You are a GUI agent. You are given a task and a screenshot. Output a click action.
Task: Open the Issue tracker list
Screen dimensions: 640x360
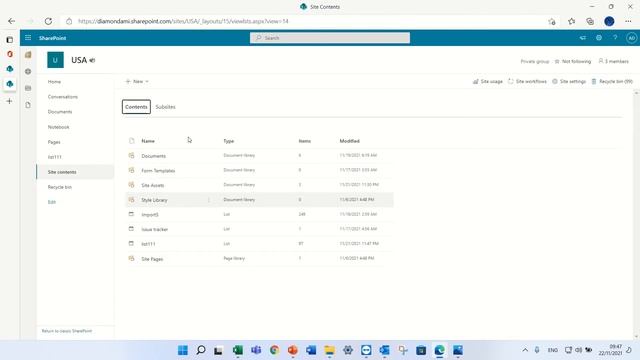(x=155, y=229)
